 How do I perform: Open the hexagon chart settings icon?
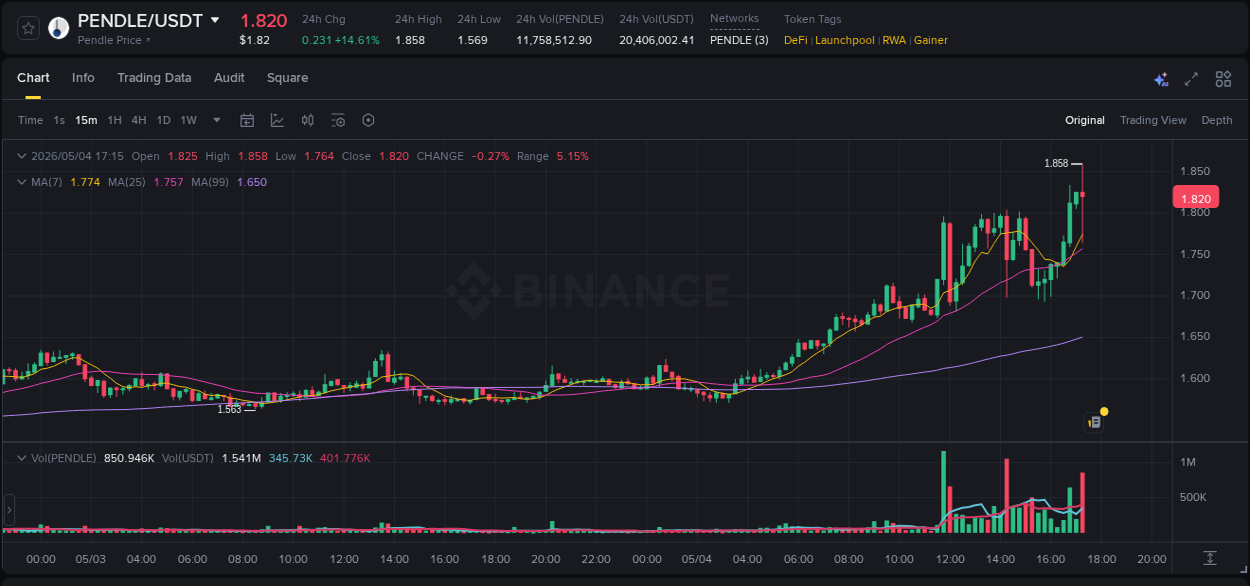(x=368, y=120)
